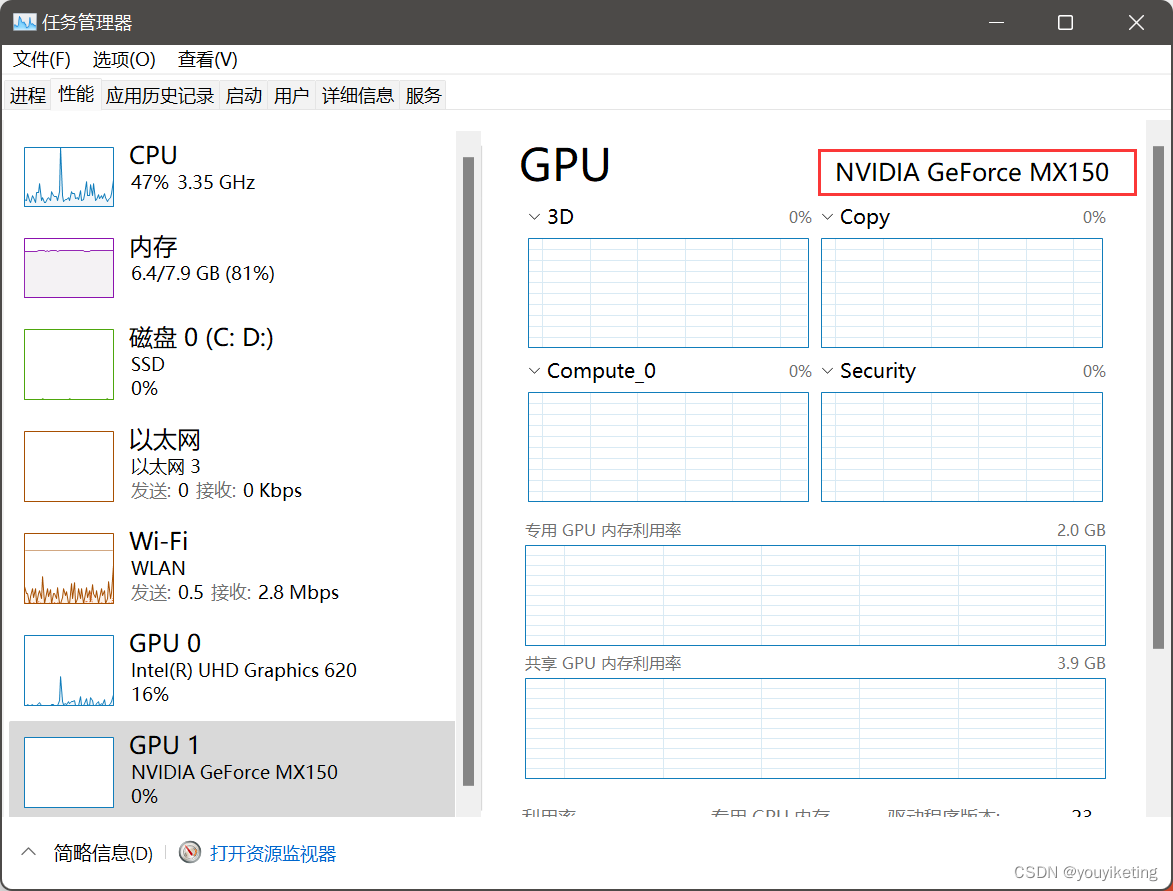Click the 专用 GPU 内存利用率 graph

point(815,595)
